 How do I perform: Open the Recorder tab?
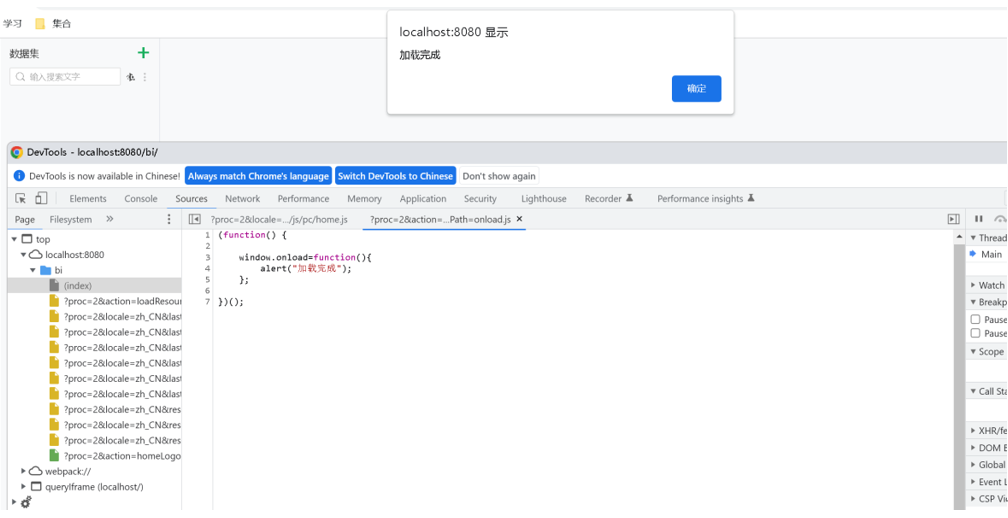[609, 199]
